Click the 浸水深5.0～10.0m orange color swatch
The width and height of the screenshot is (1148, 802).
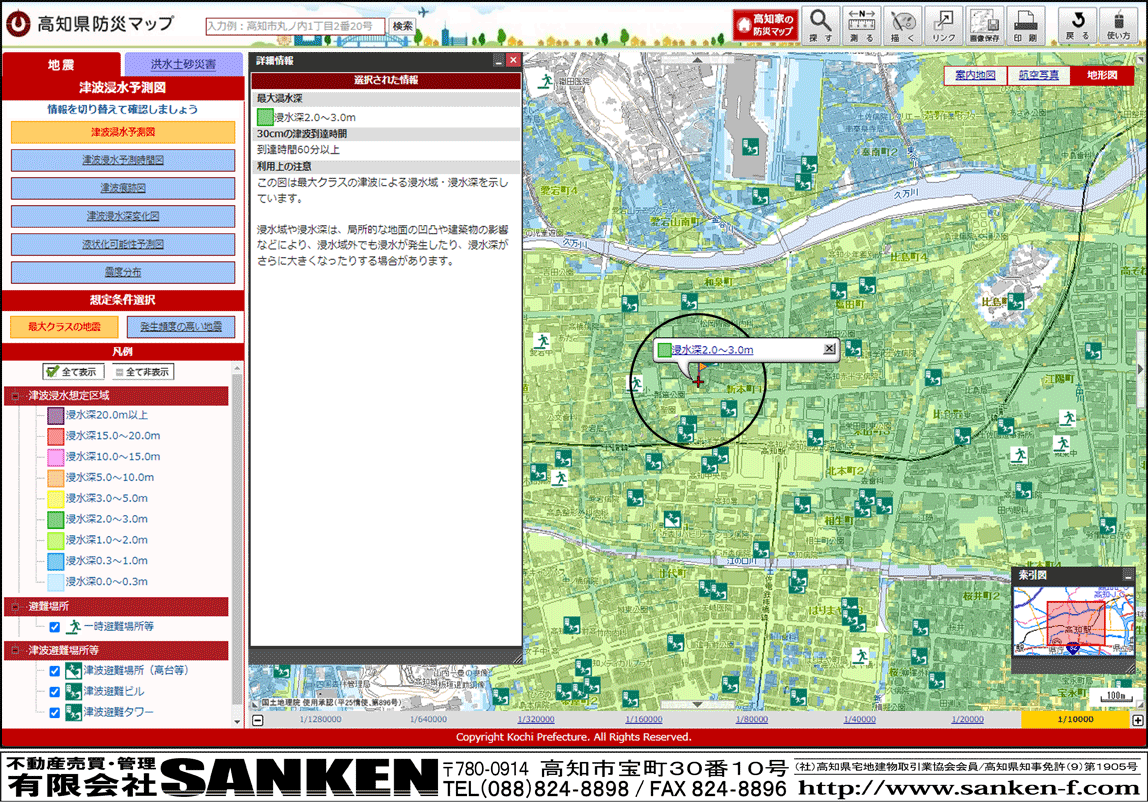56,478
